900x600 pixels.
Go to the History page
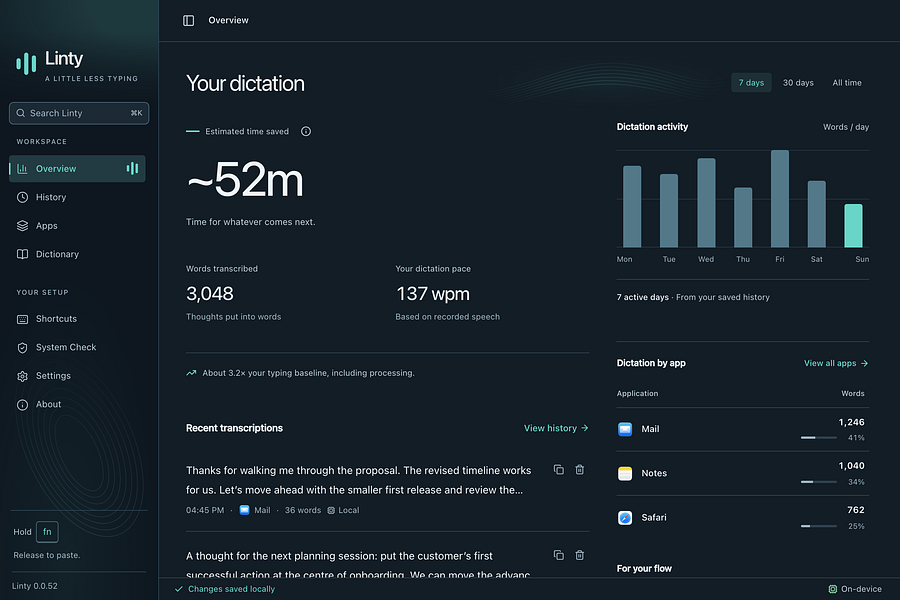pos(77,198)
